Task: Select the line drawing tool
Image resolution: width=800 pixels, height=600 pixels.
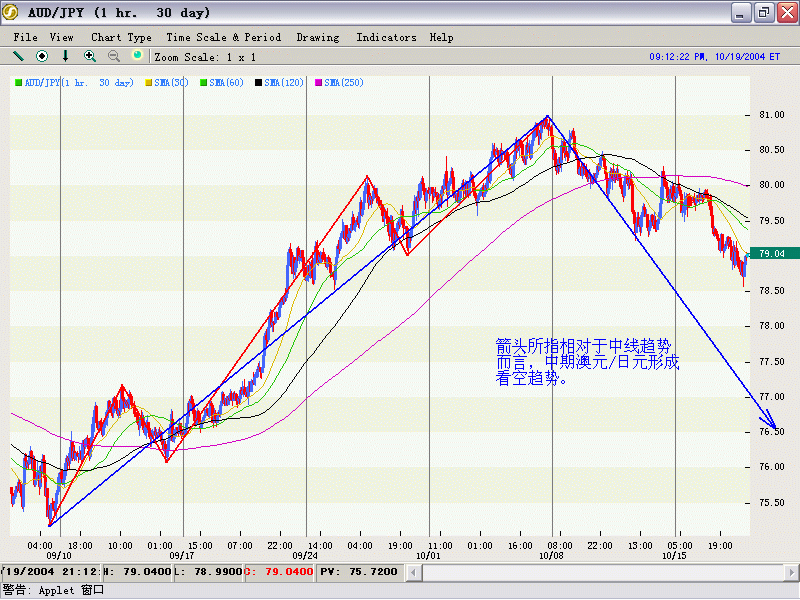Action: [x=18, y=56]
